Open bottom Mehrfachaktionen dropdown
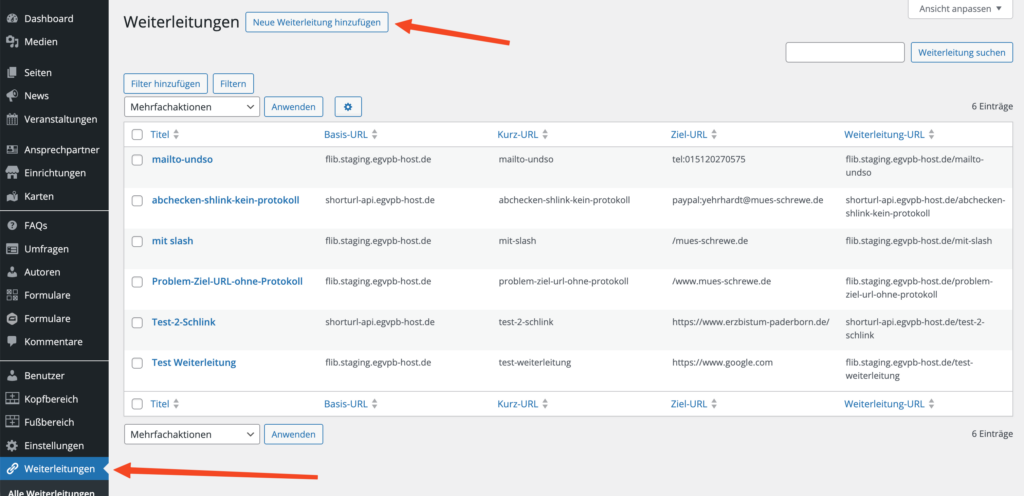The image size is (1024, 496). [191, 434]
